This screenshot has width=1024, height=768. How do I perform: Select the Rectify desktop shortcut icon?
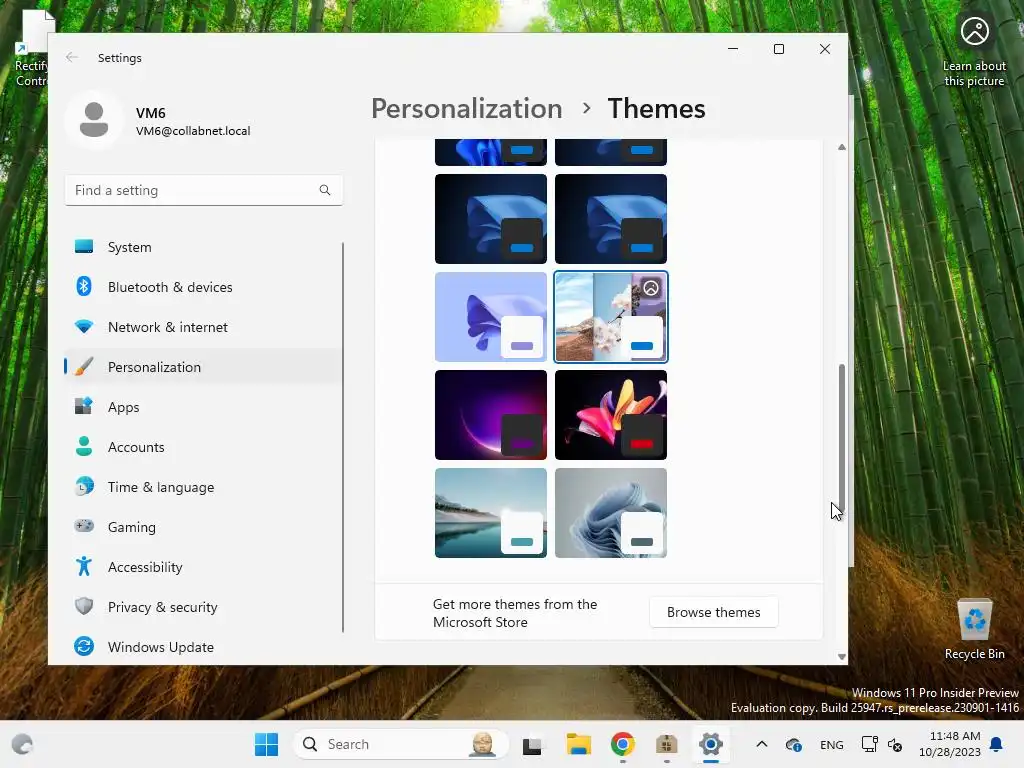tap(31, 49)
